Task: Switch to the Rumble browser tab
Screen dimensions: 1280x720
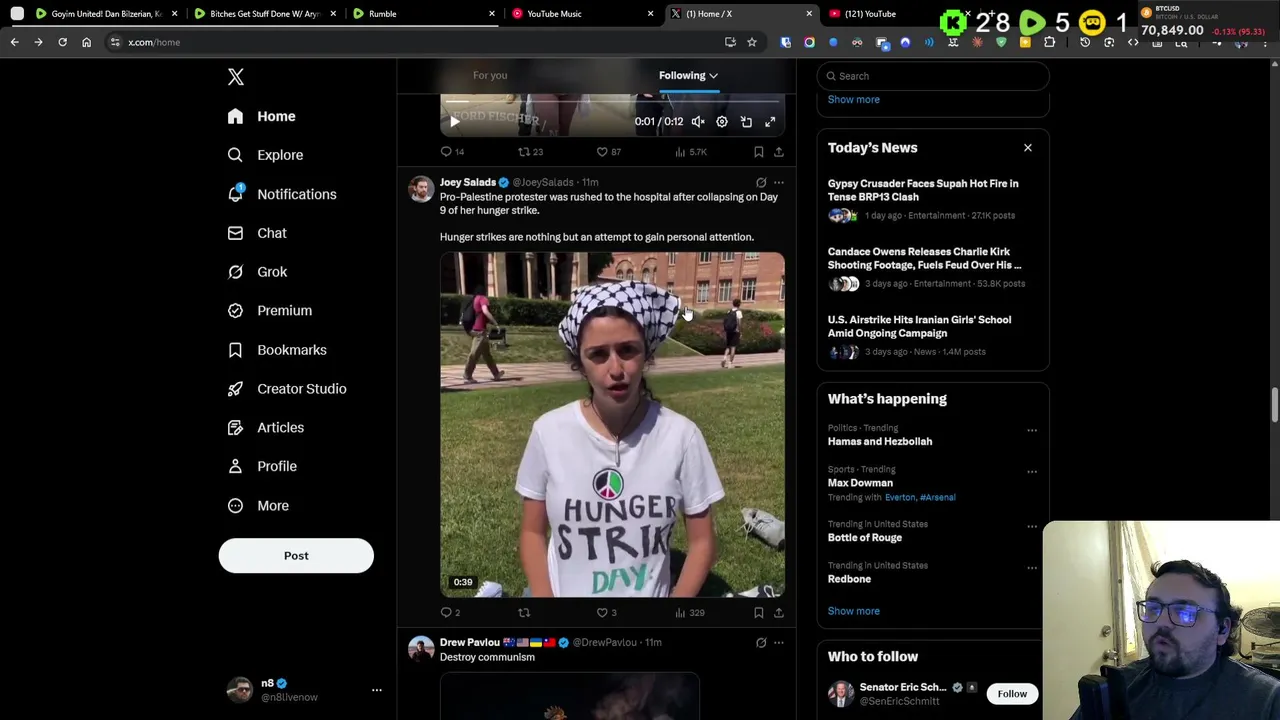Action: click(x=423, y=14)
